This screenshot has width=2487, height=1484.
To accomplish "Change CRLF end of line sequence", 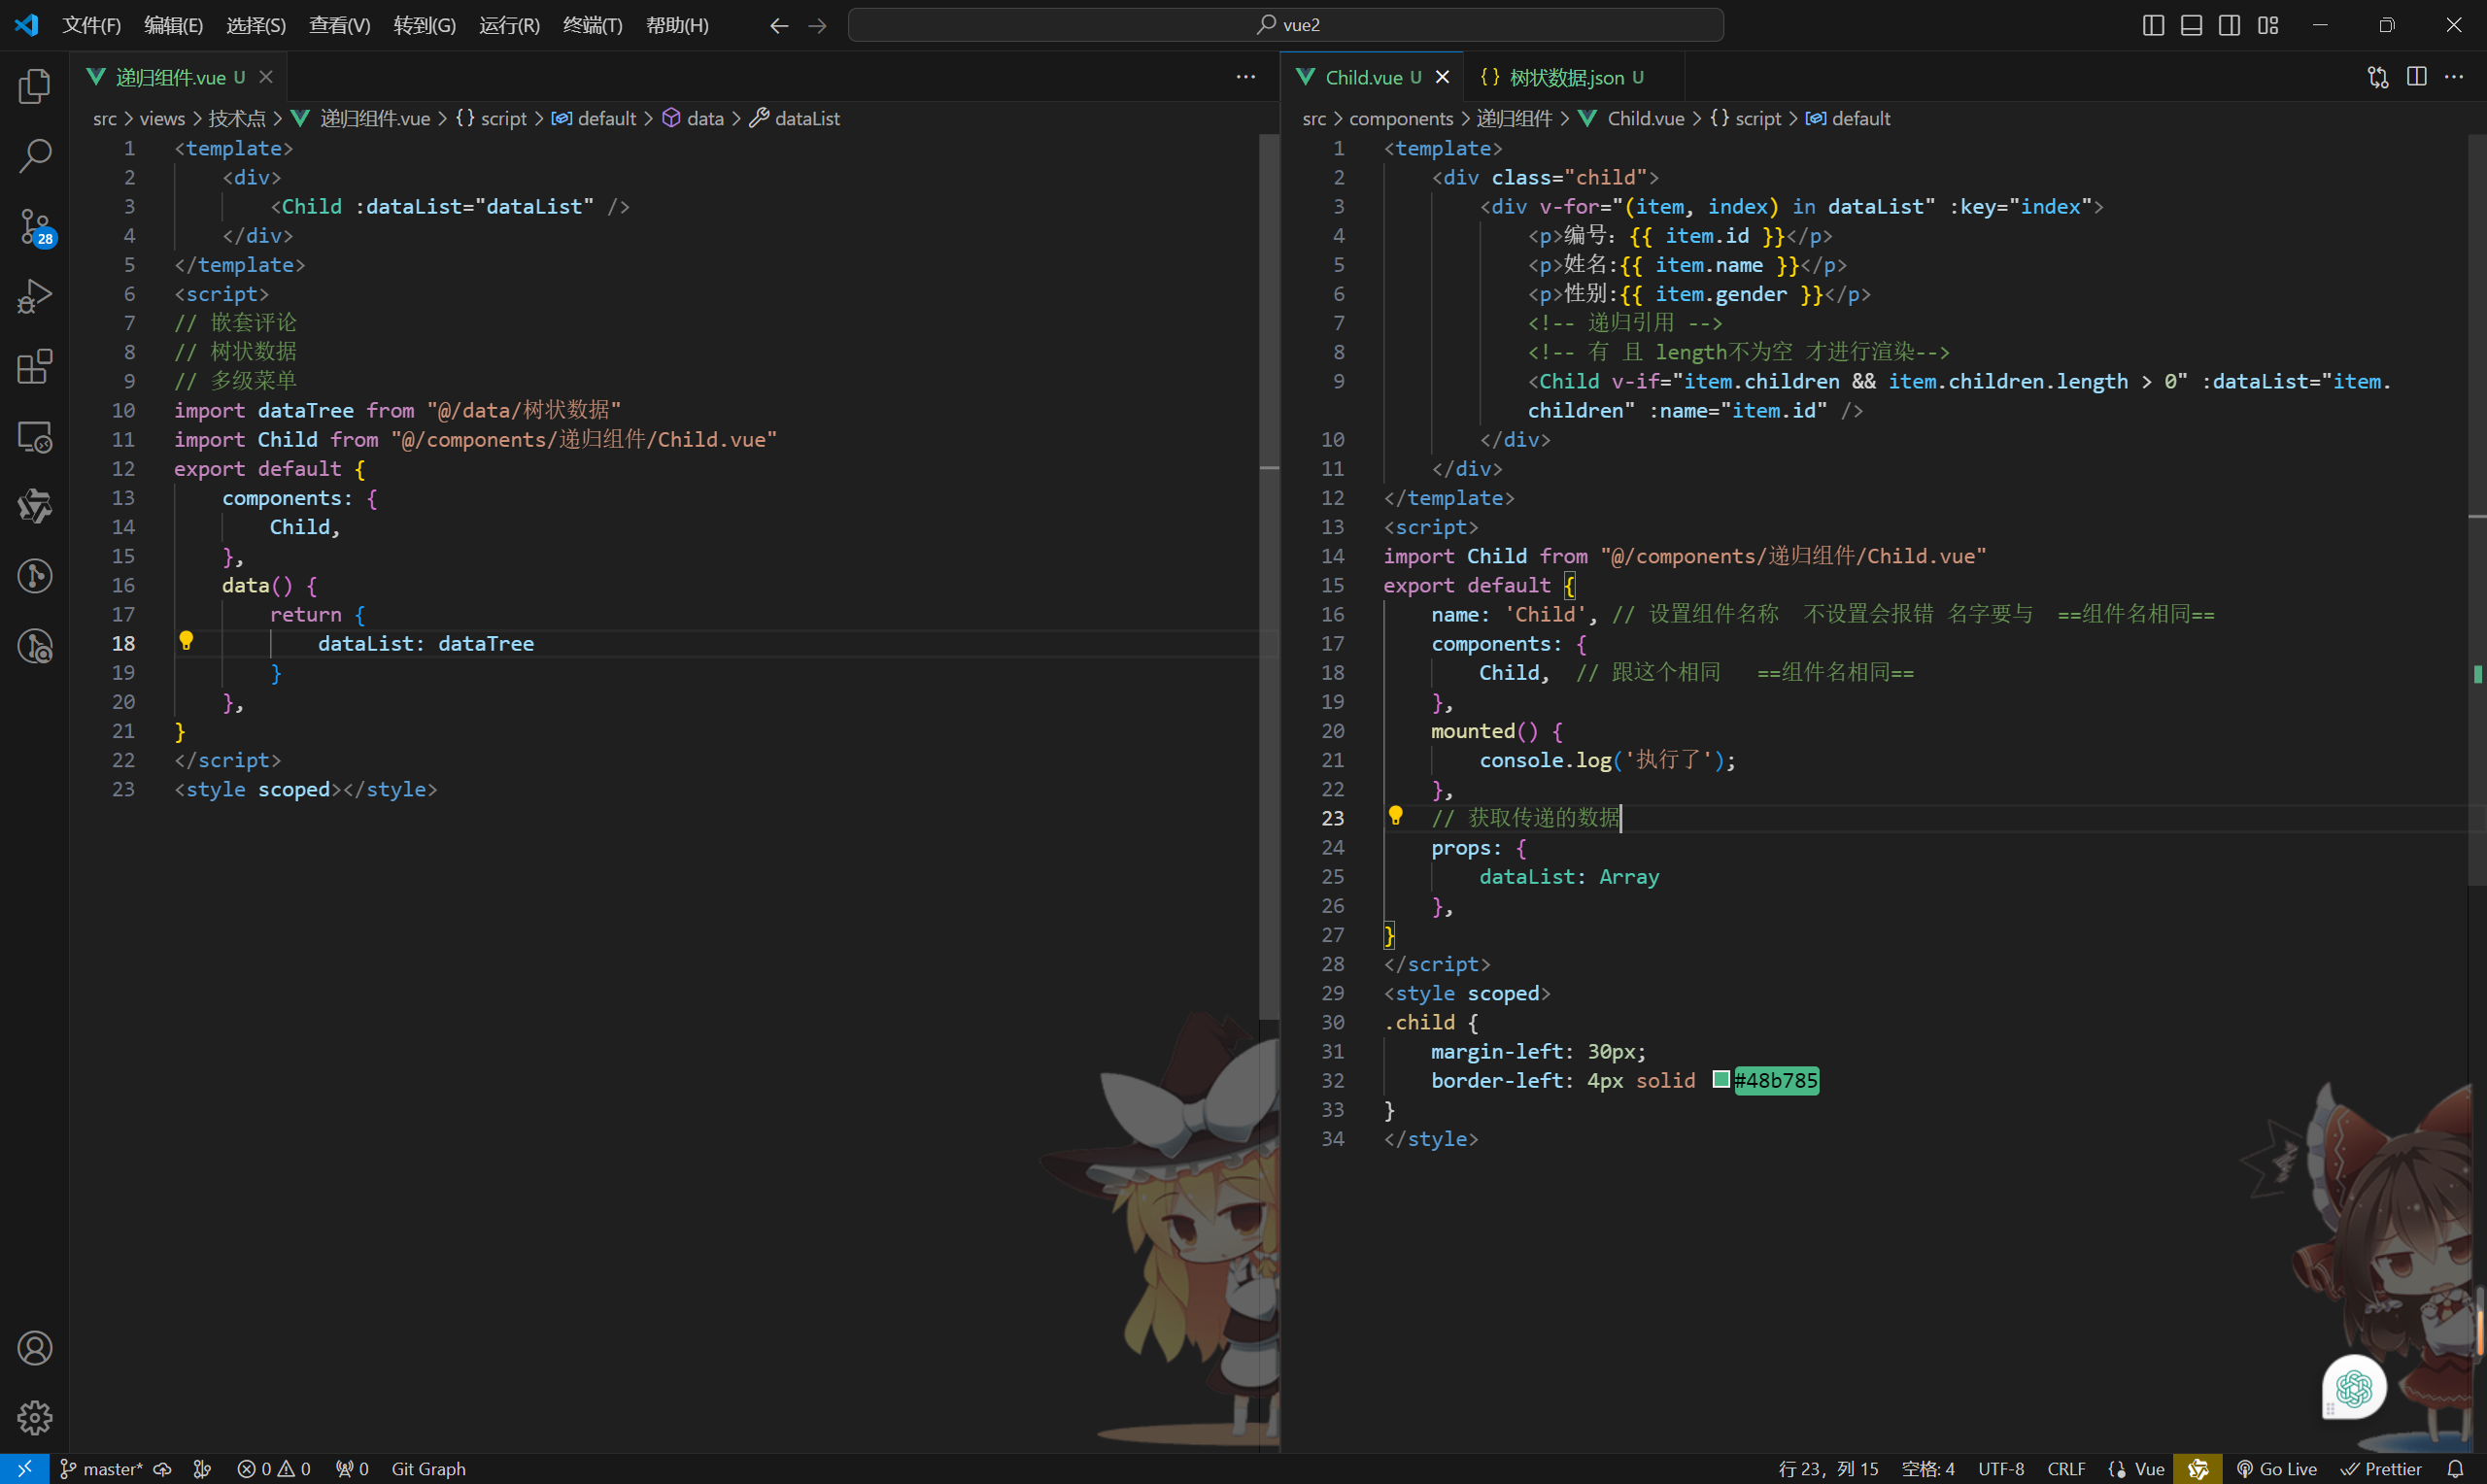I will (2066, 1468).
